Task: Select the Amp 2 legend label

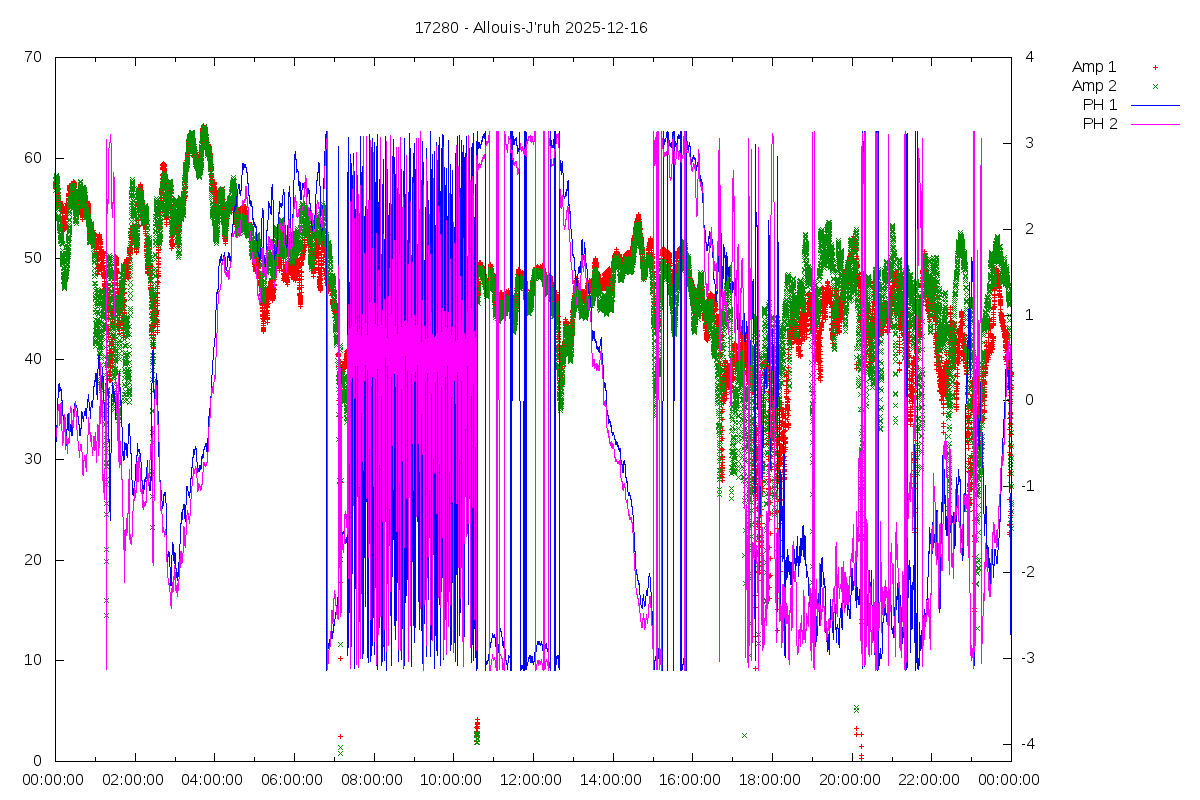Action: coord(1094,86)
